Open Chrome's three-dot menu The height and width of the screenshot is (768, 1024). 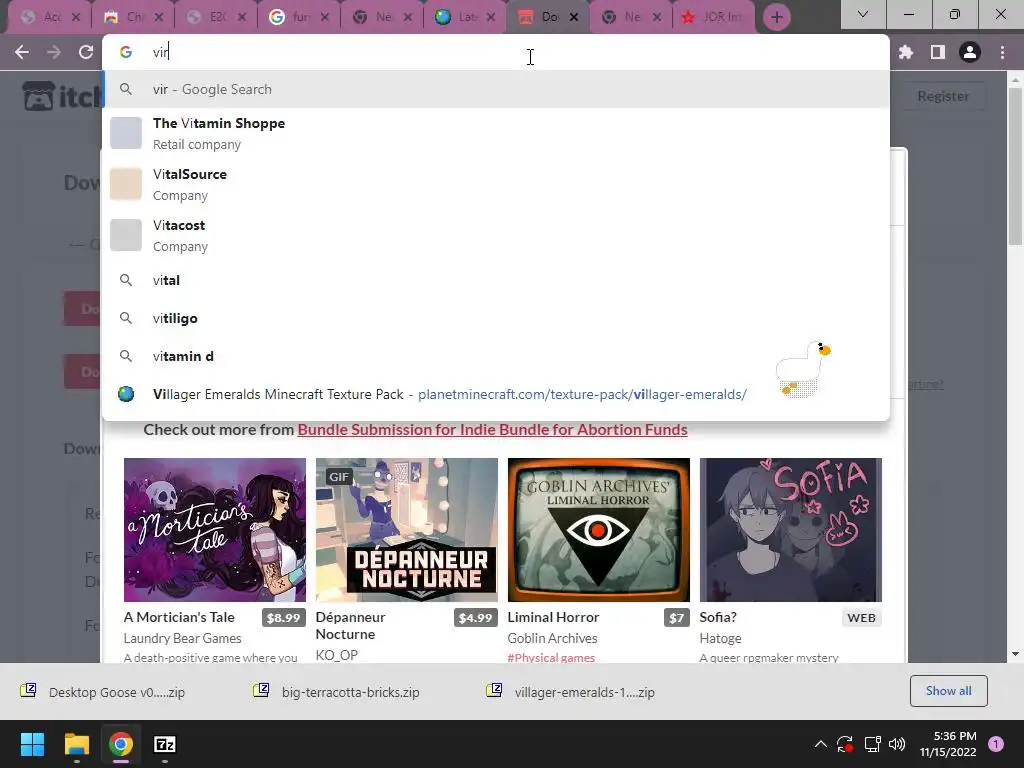point(1002,52)
